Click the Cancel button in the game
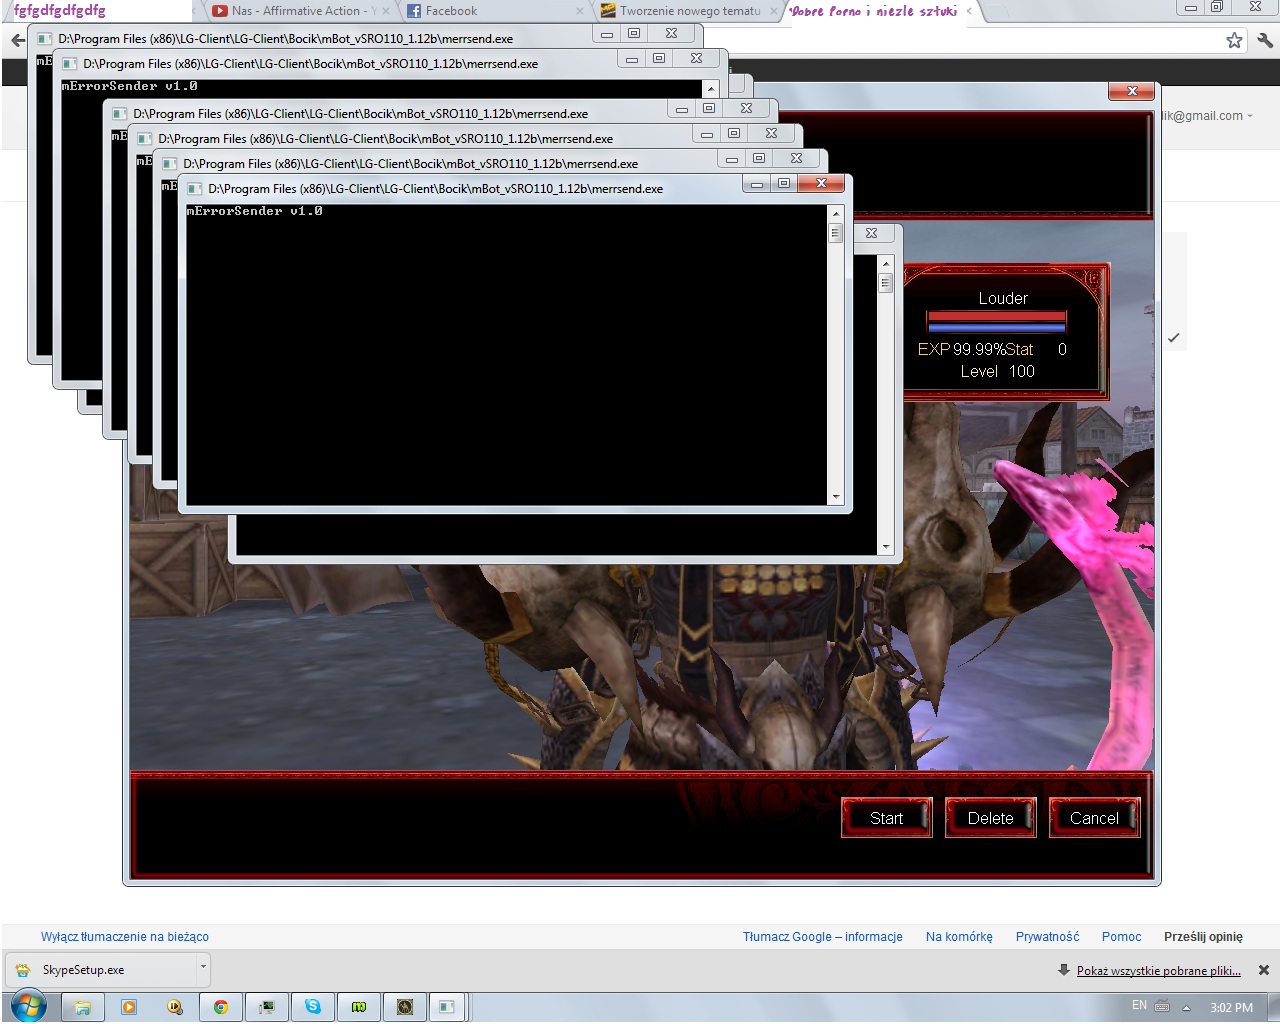The height and width of the screenshot is (1024, 1280). tap(1094, 818)
